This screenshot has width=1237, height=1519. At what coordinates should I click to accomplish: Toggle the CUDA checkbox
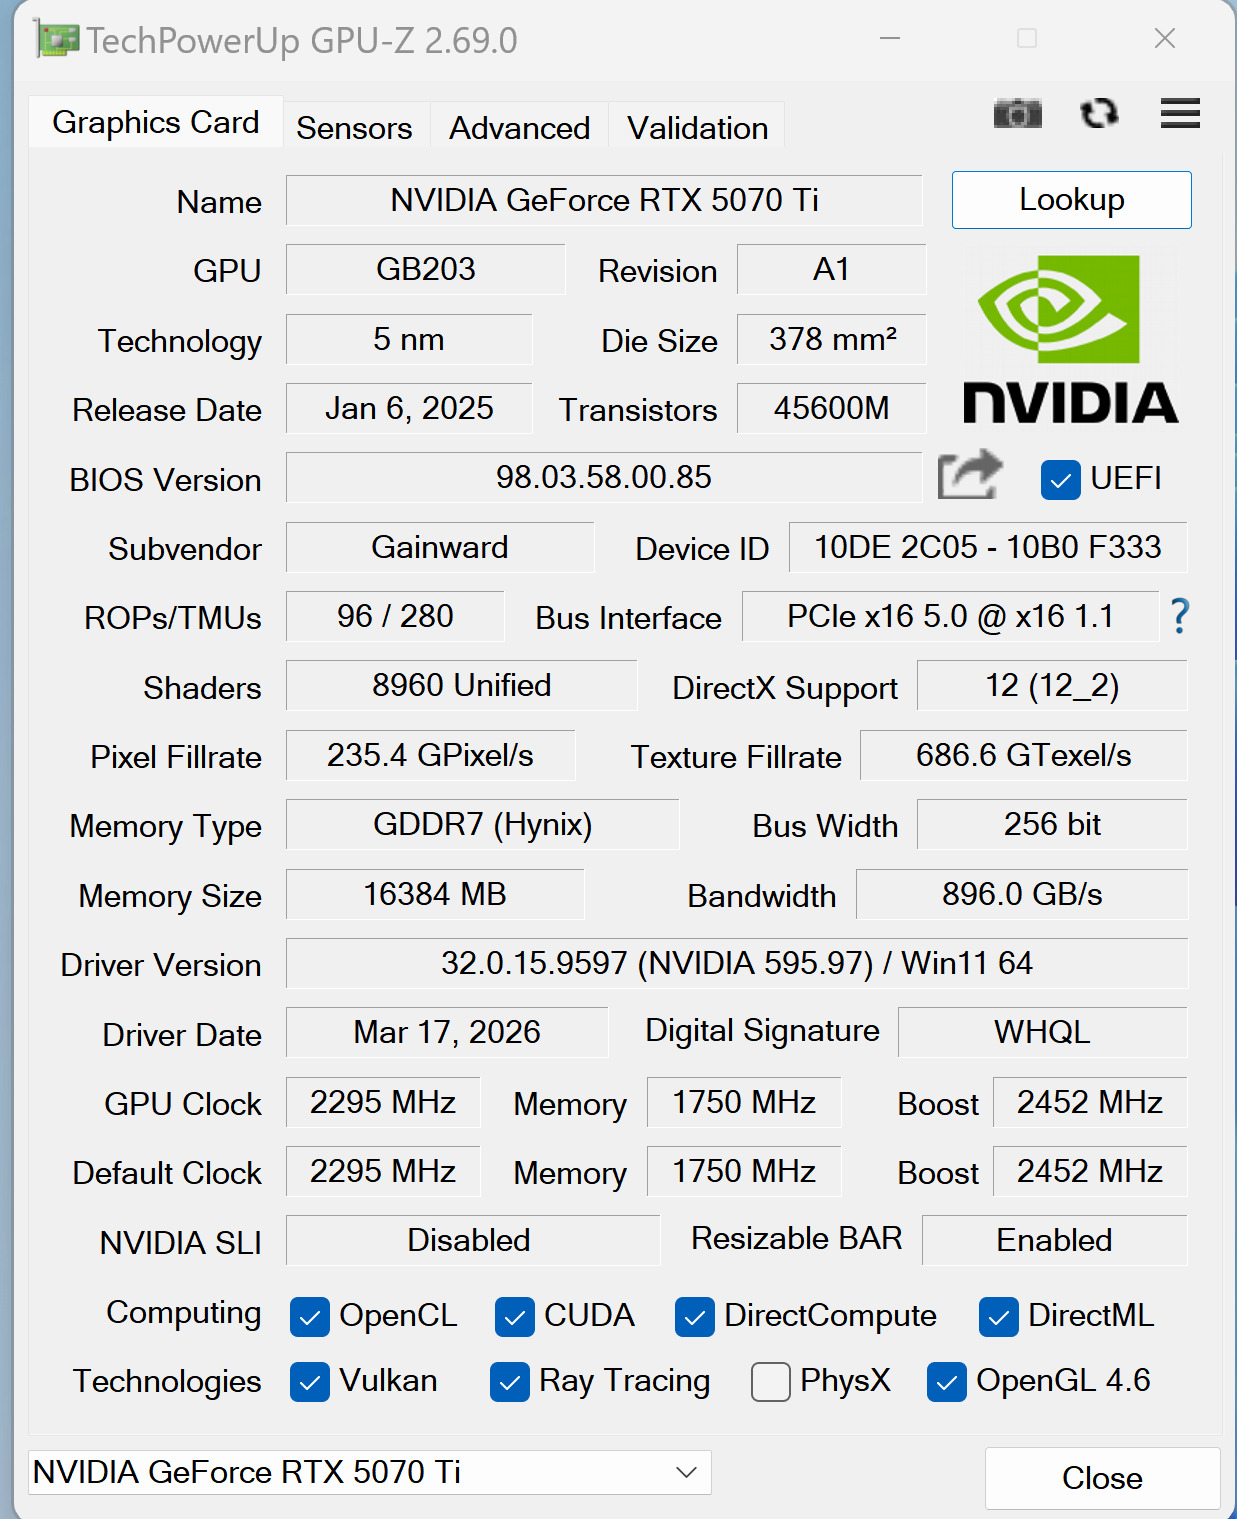tap(514, 1317)
